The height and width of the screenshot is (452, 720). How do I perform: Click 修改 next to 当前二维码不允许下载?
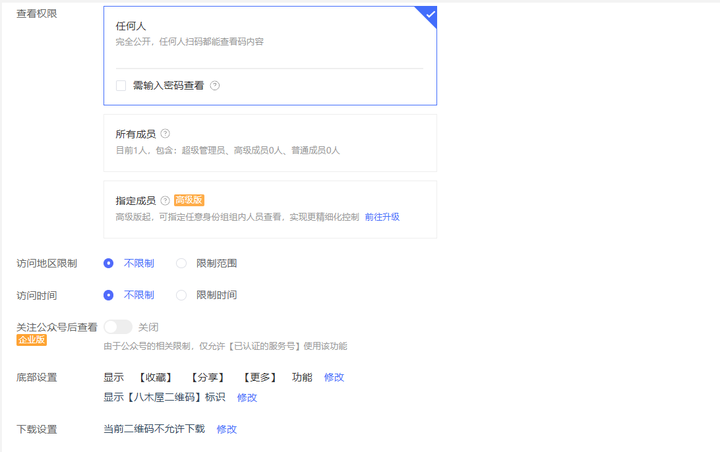tap(227, 429)
